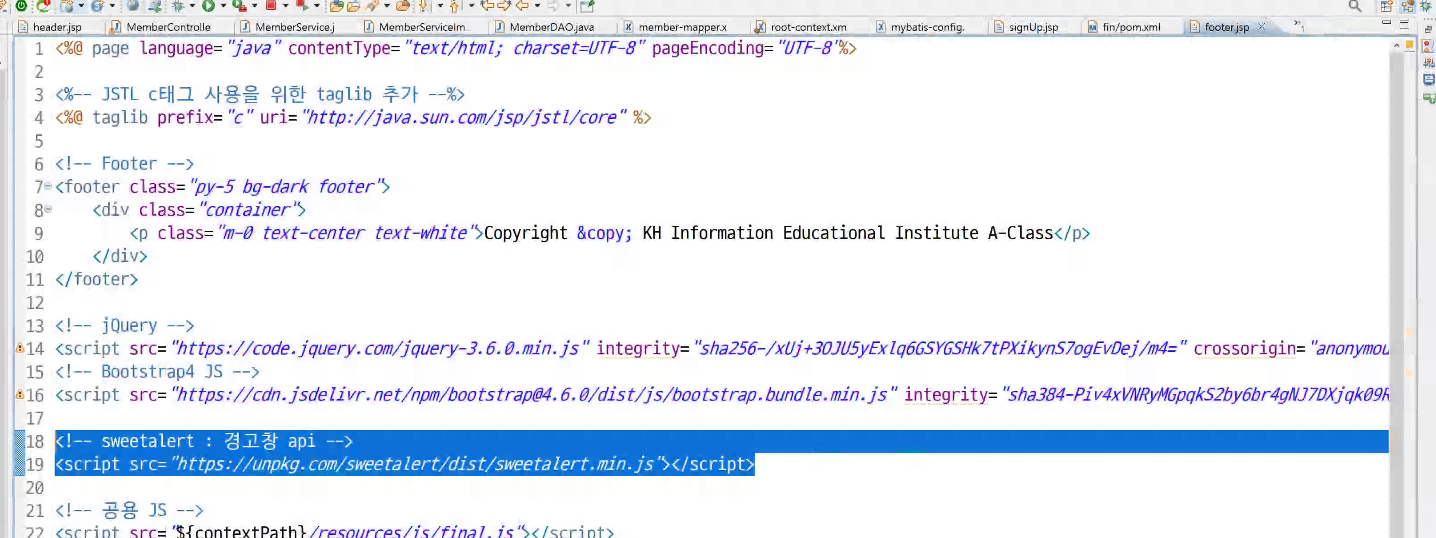Click the vertical scrollbar of the editor
The image size is (1436, 538).
click(x=1396, y=295)
